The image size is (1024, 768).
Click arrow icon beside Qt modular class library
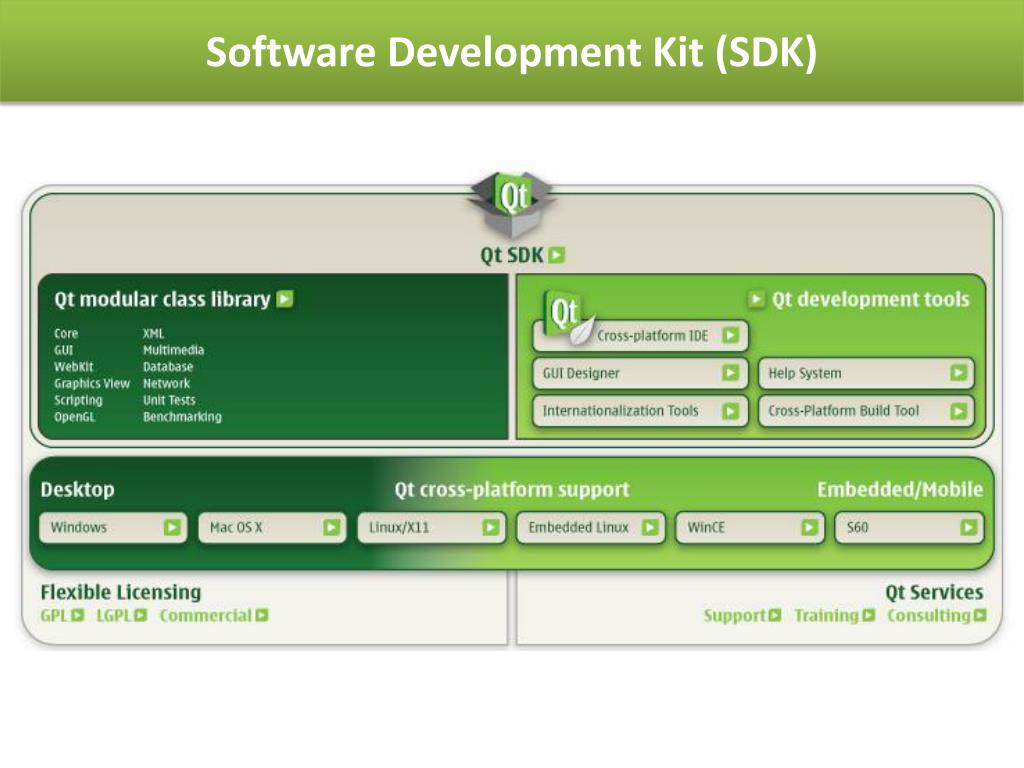pyautogui.click(x=285, y=299)
